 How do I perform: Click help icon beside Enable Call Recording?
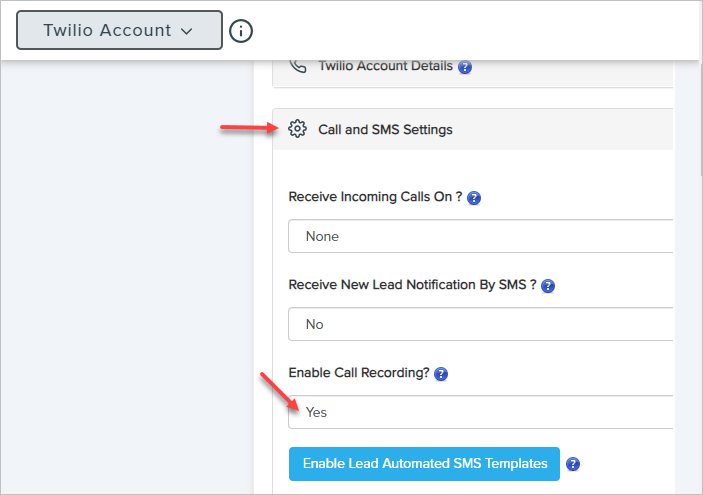pos(441,374)
